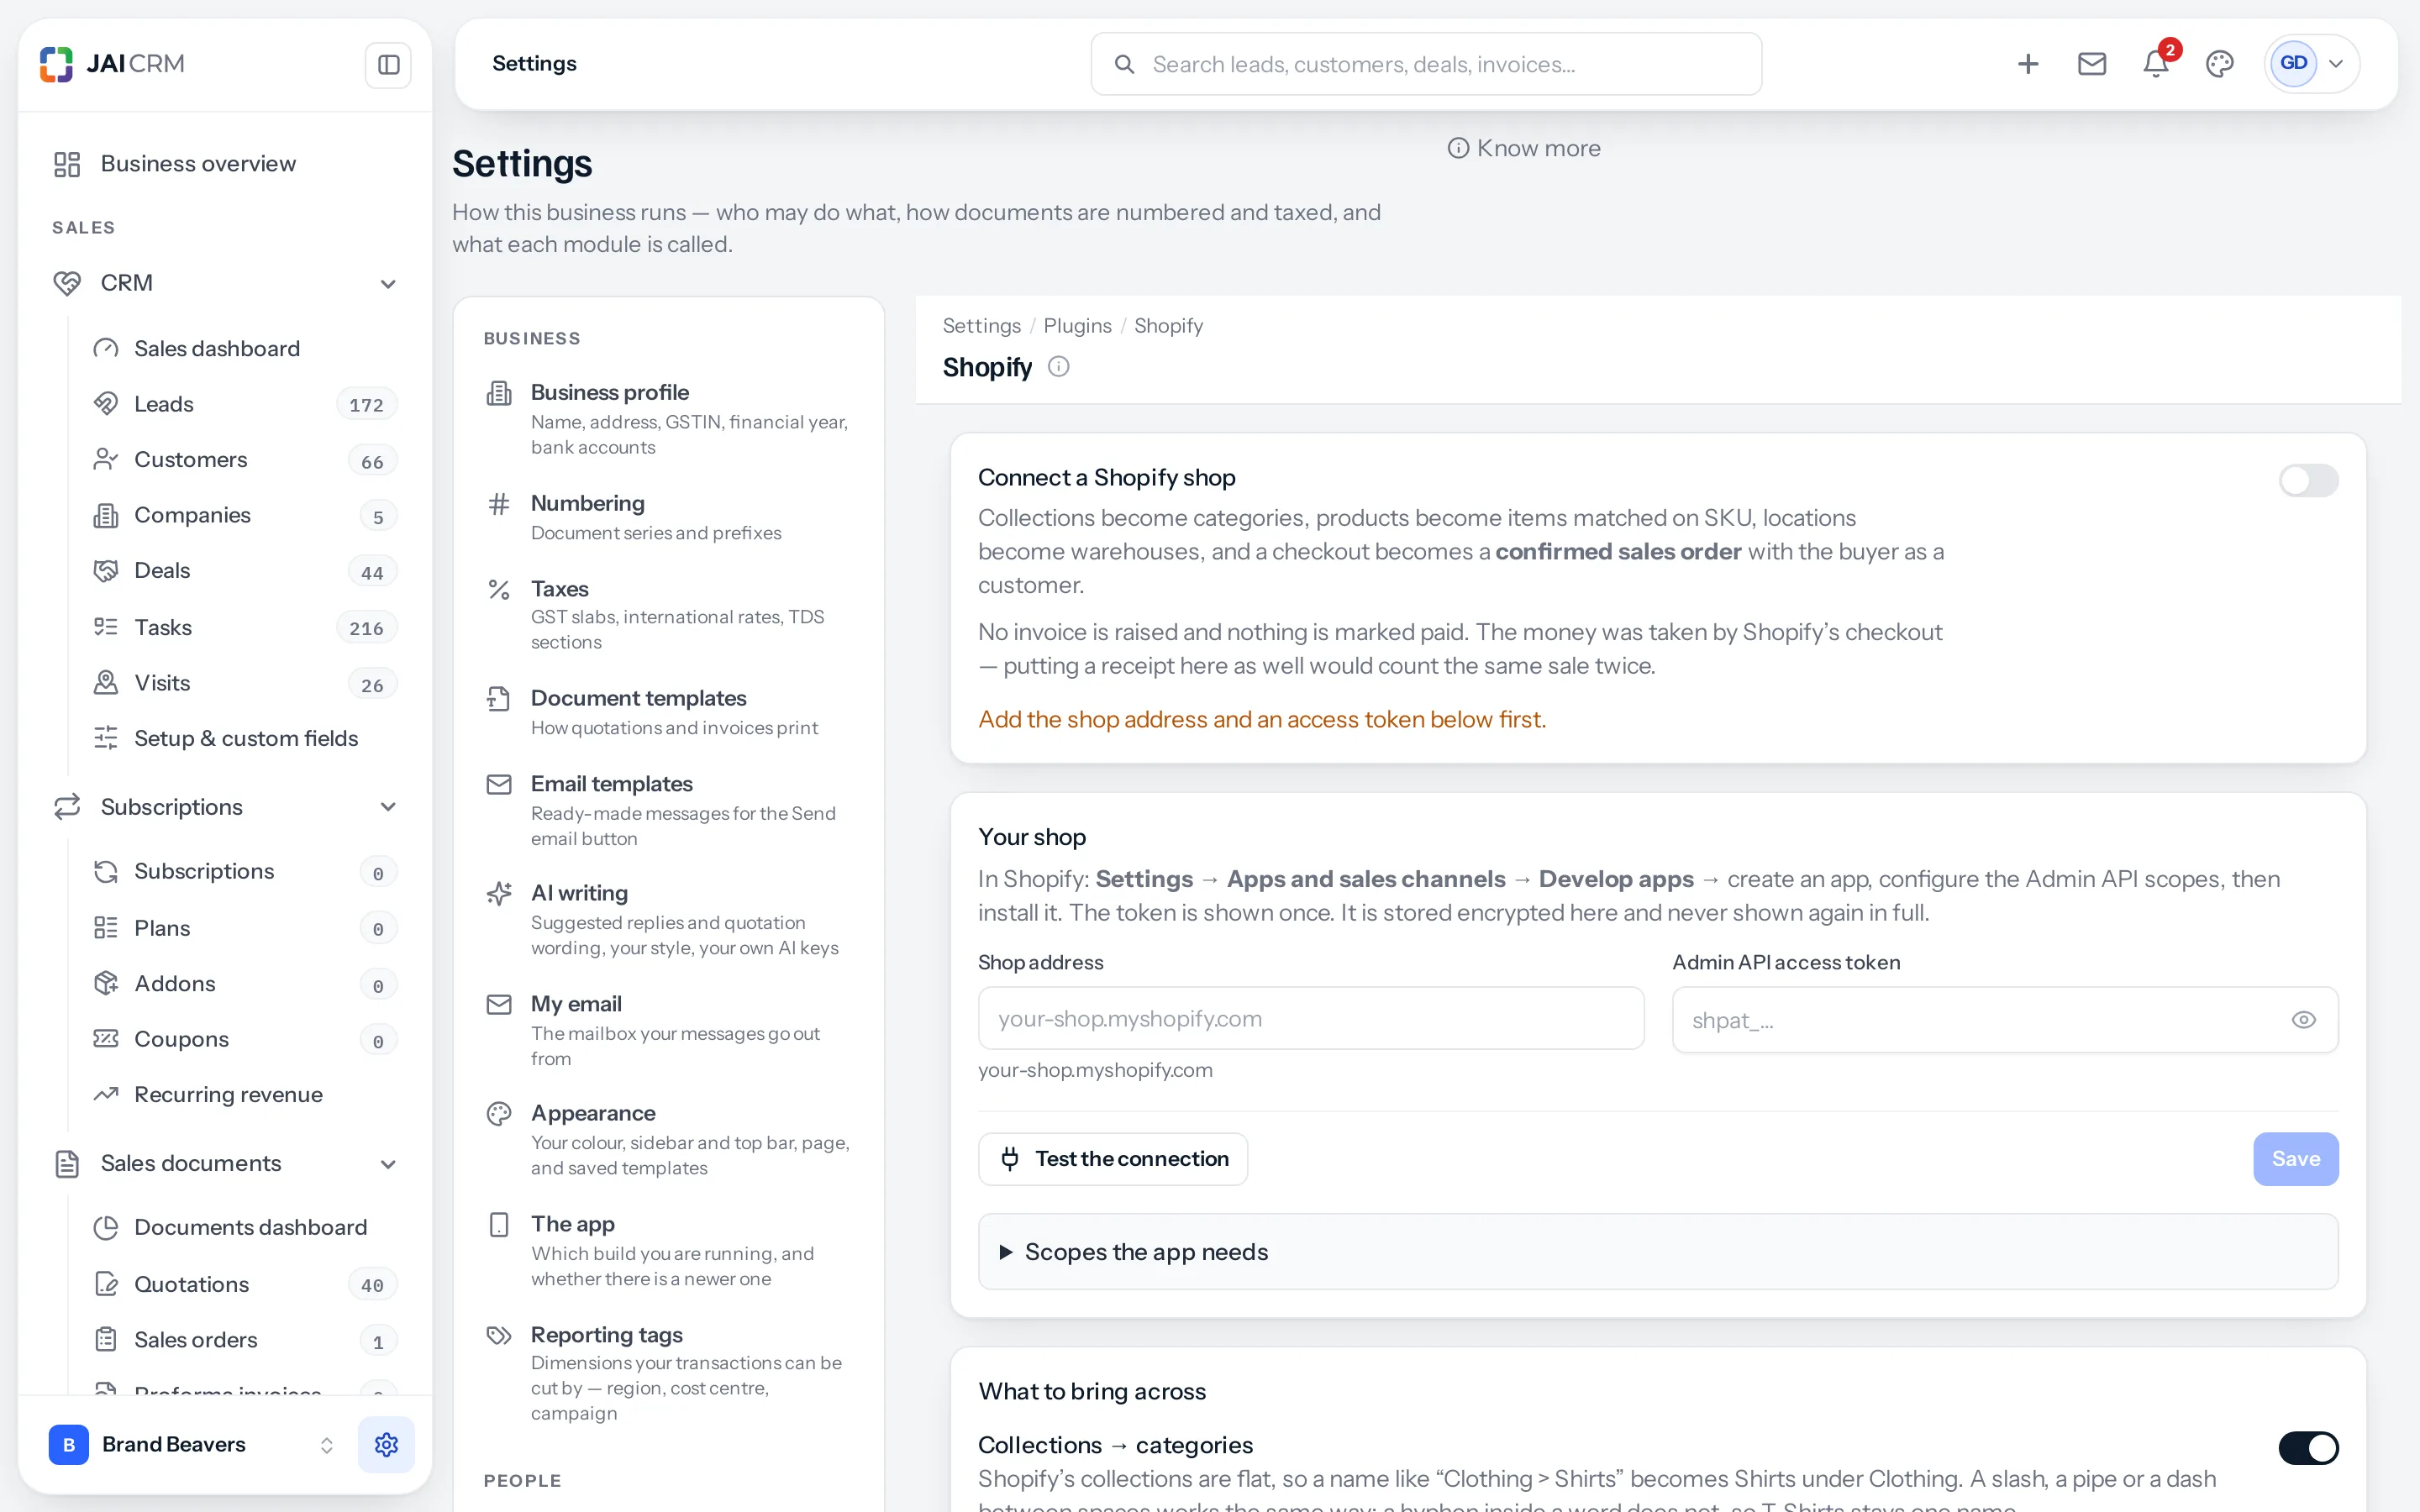Click the gear settings icon beside Brand Beavers
Screen dimensions: 2420x1512
(386, 1444)
